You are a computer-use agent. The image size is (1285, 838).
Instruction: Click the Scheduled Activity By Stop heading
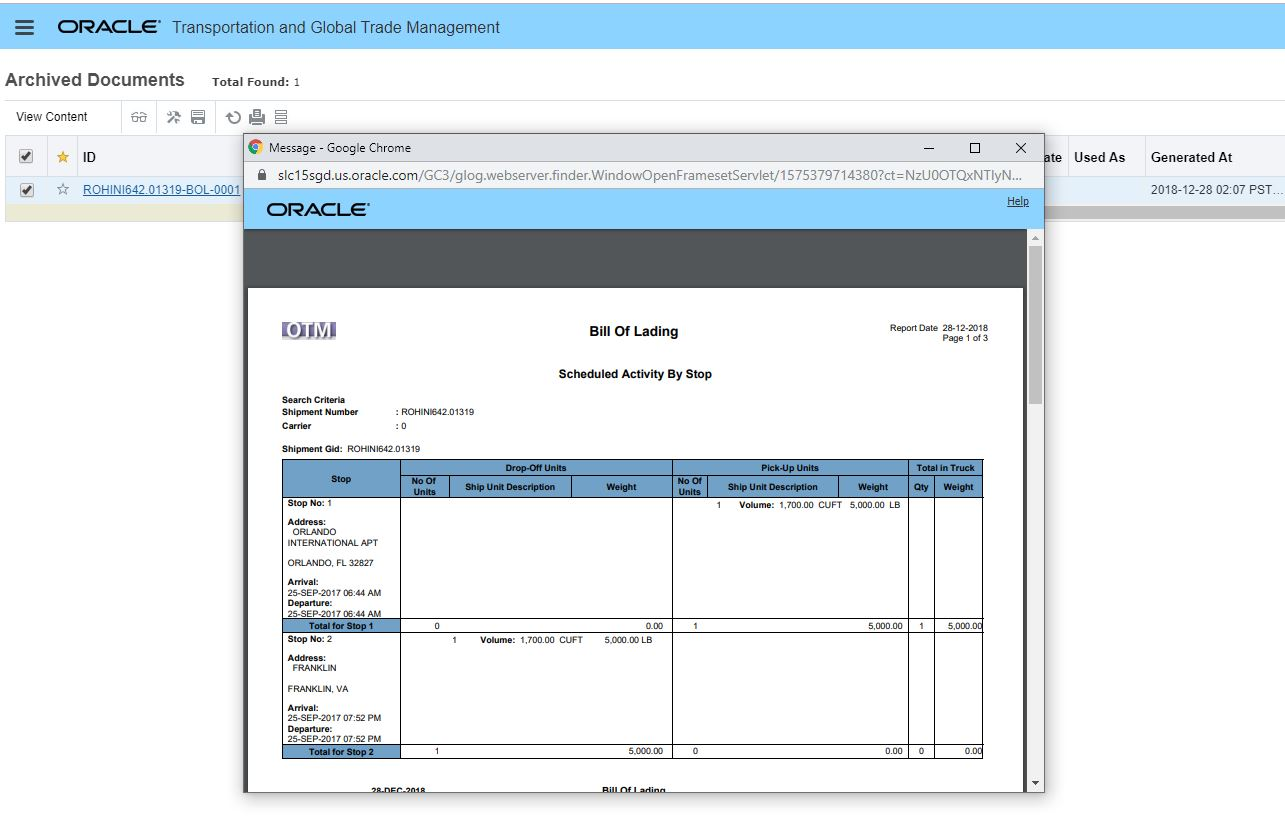coord(635,374)
